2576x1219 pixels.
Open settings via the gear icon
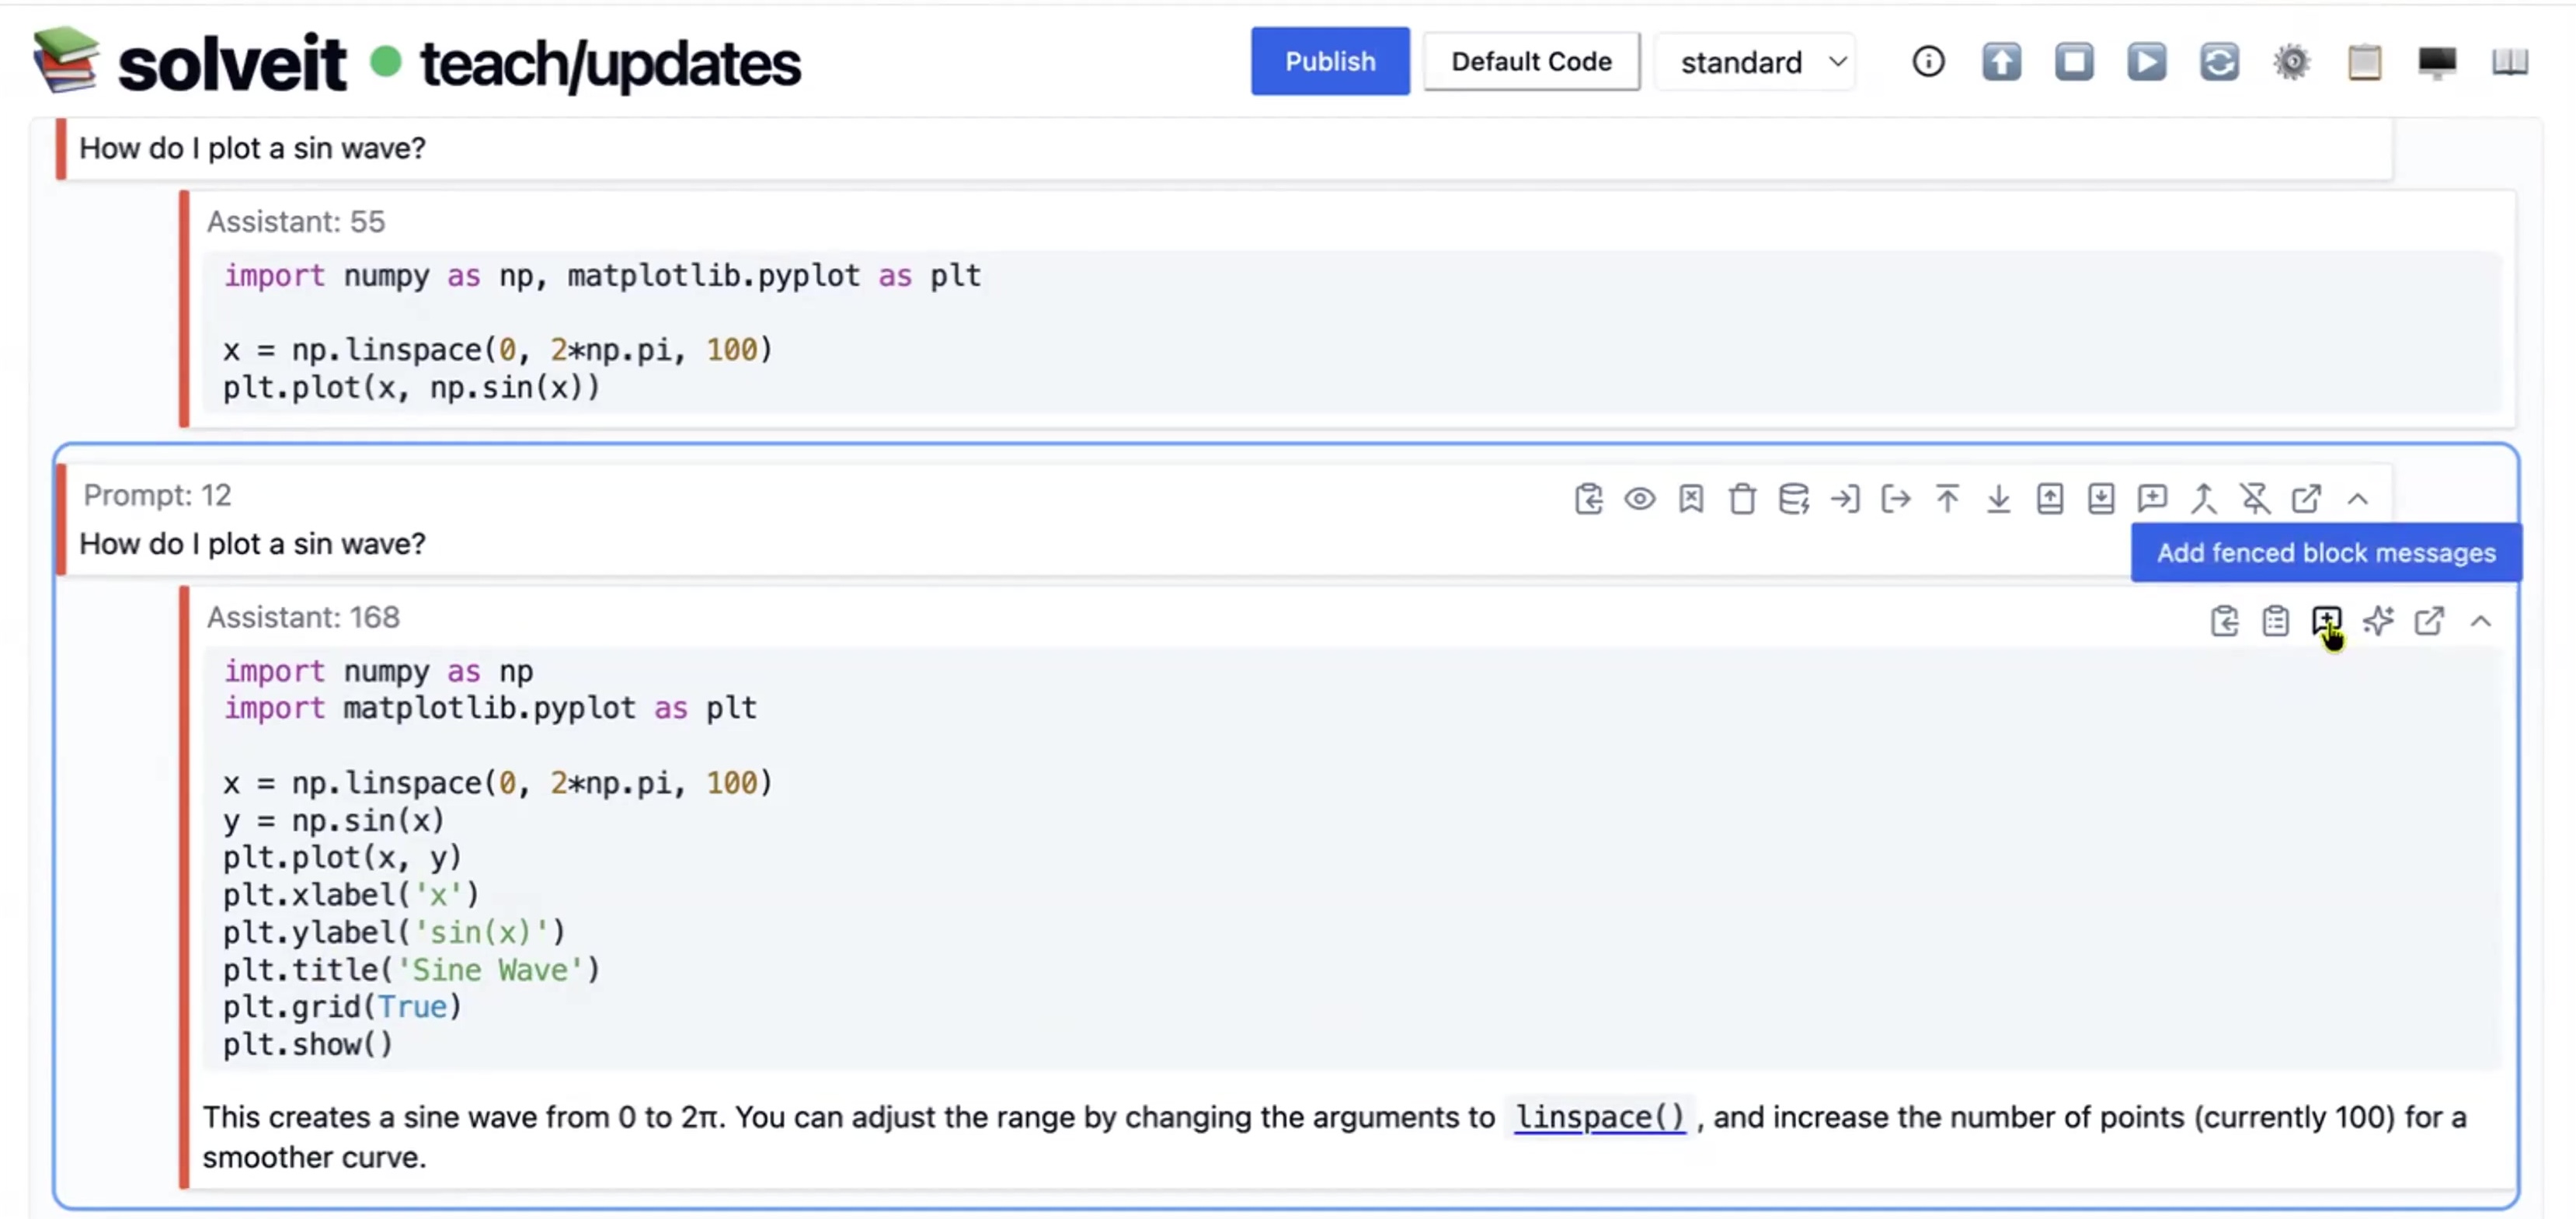[x=2291, y=62]
